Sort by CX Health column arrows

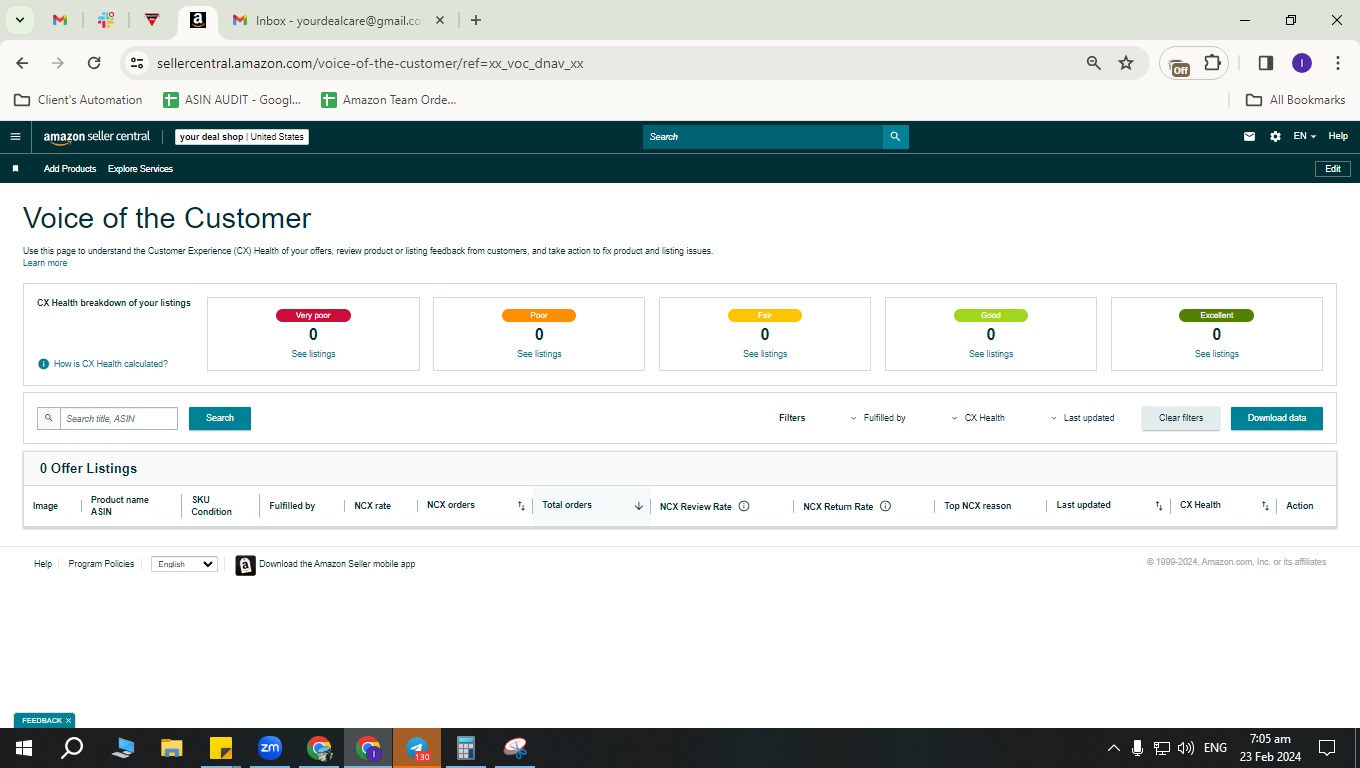point(1265,506)
